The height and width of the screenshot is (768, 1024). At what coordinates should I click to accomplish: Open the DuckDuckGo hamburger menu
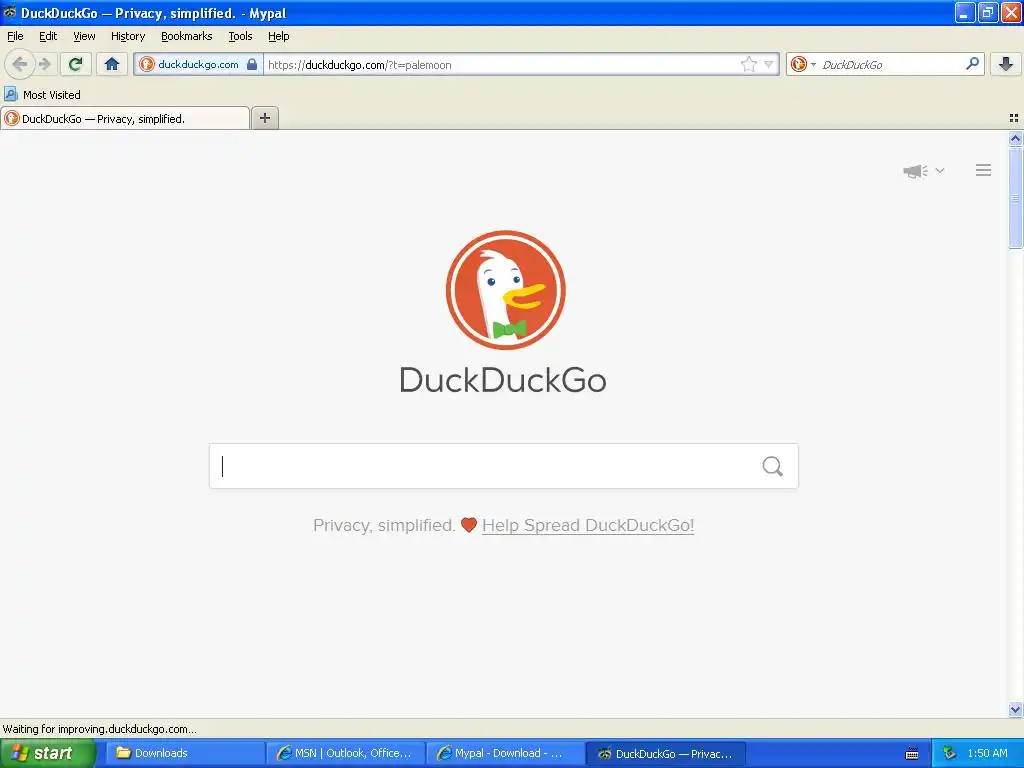coord(984,170)
